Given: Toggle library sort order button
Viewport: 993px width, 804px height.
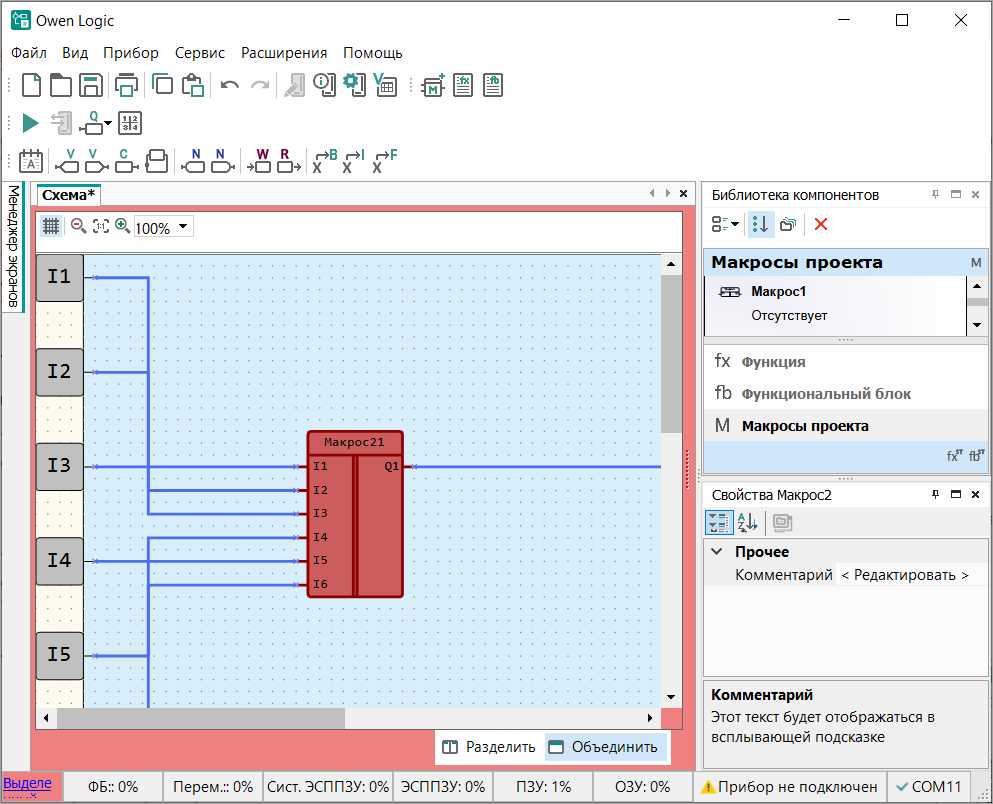Looking at the screenshot, I should click(x=760, y=224).
